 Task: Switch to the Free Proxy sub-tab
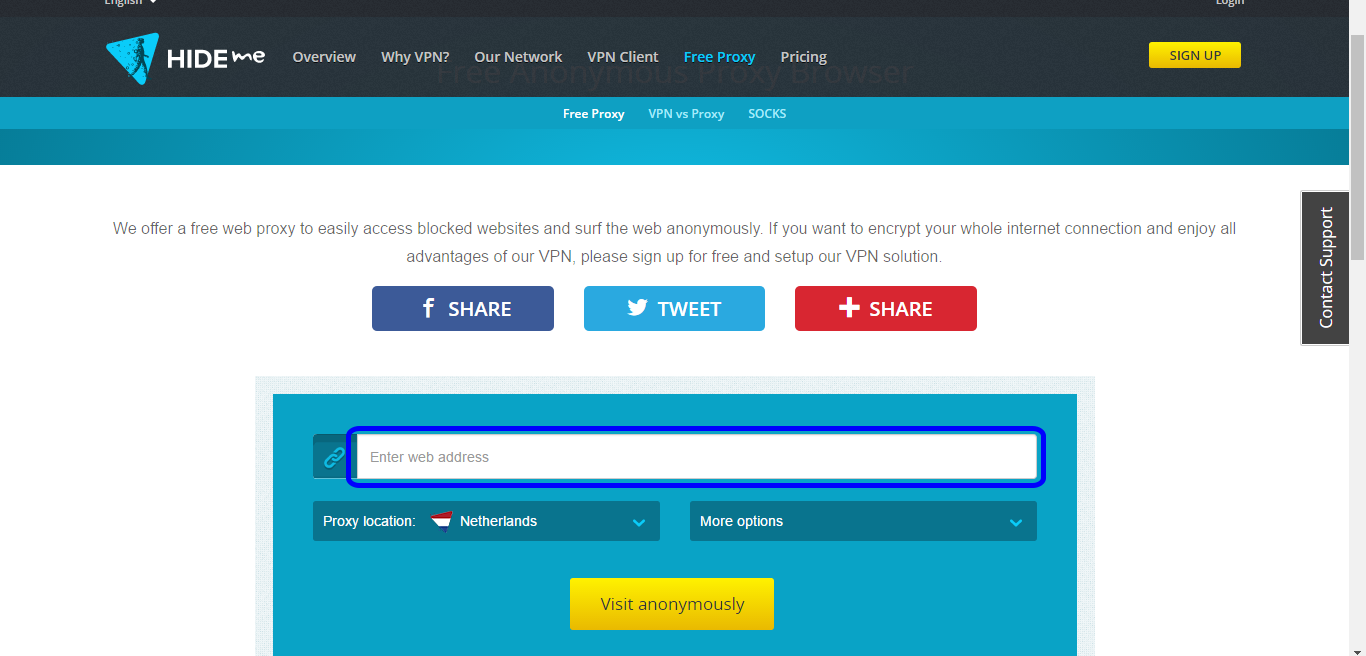click(x=594, y=114)
